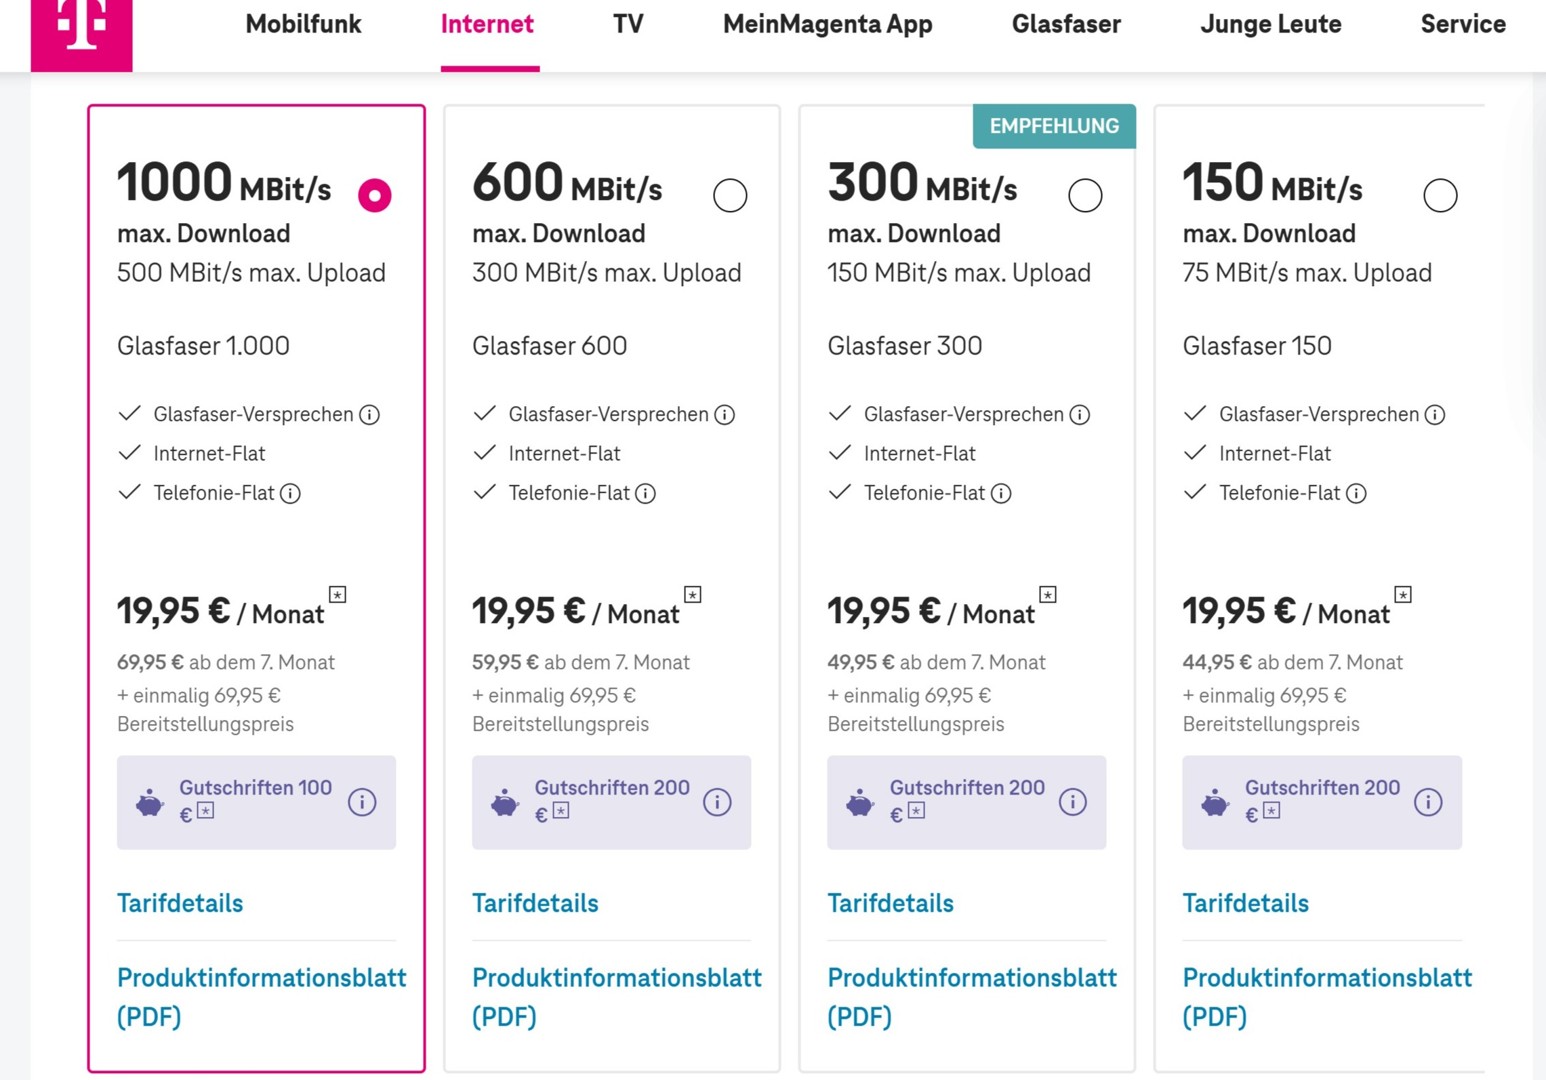Select the 150 MBit/s tariff option
This screenshot has width=1546, height=1080.
[x=1440, y=195]
